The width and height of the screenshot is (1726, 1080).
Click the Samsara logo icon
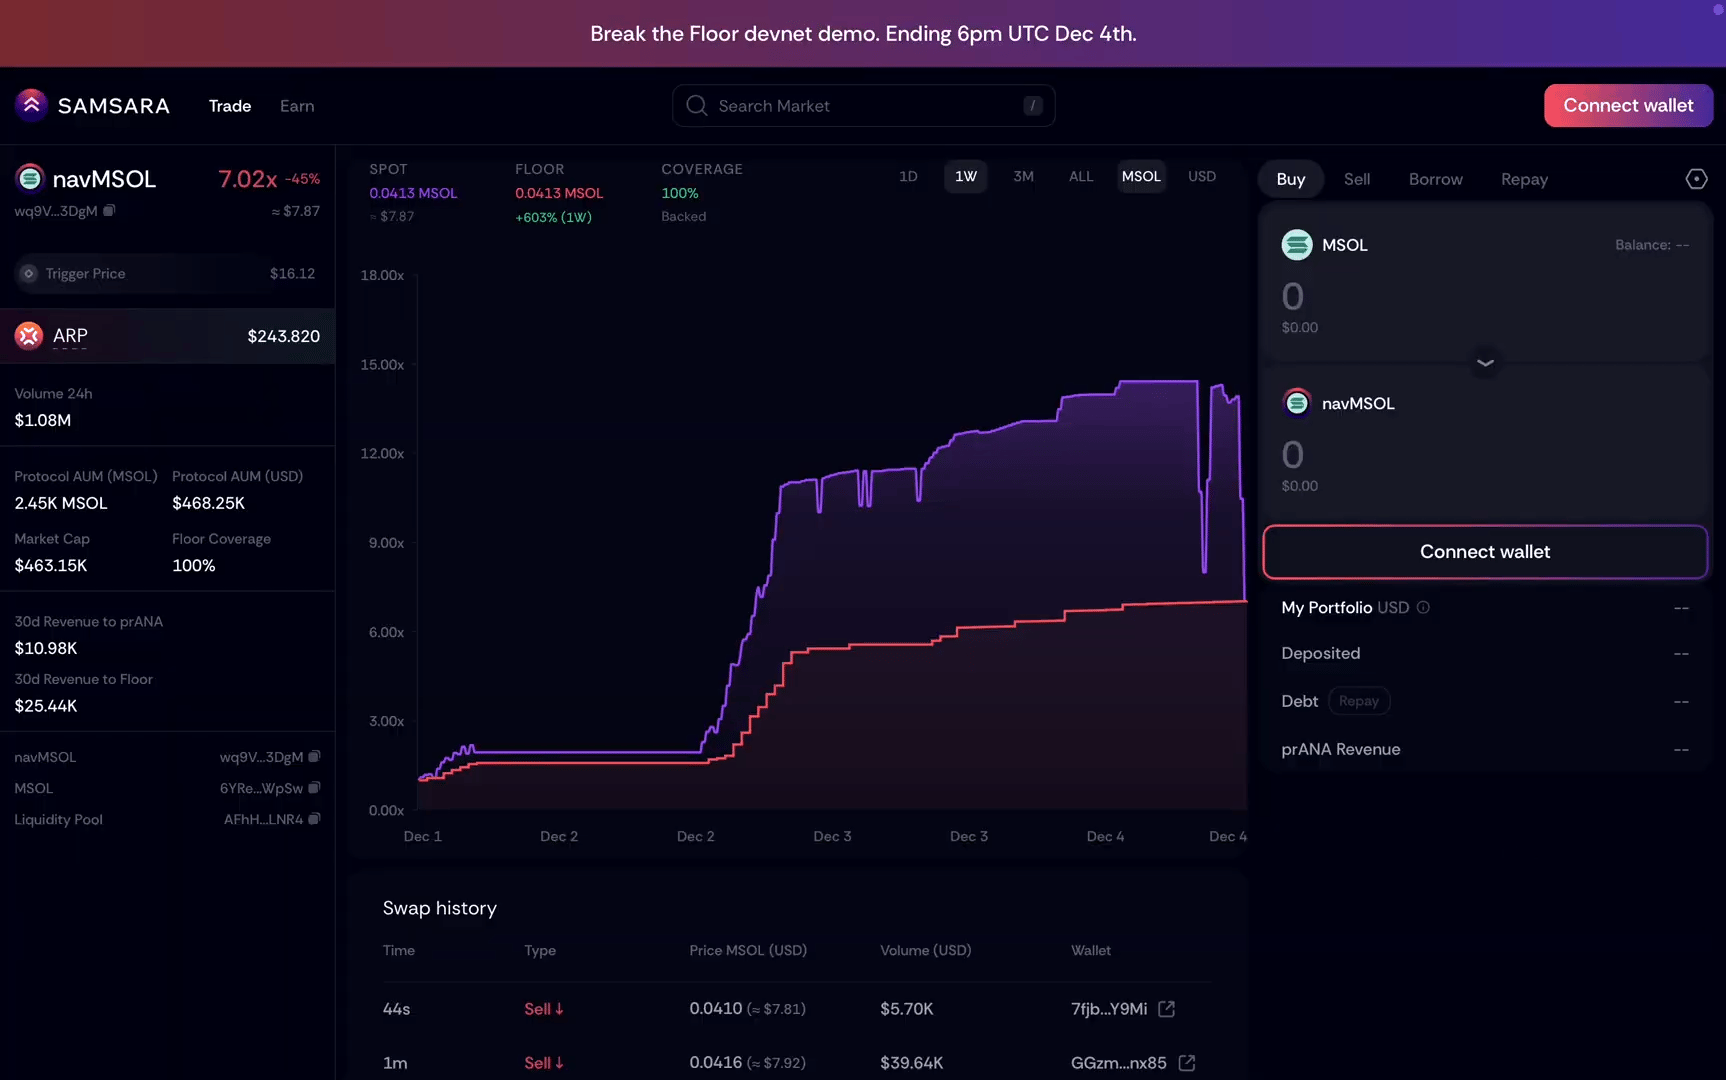coord(31,105)
